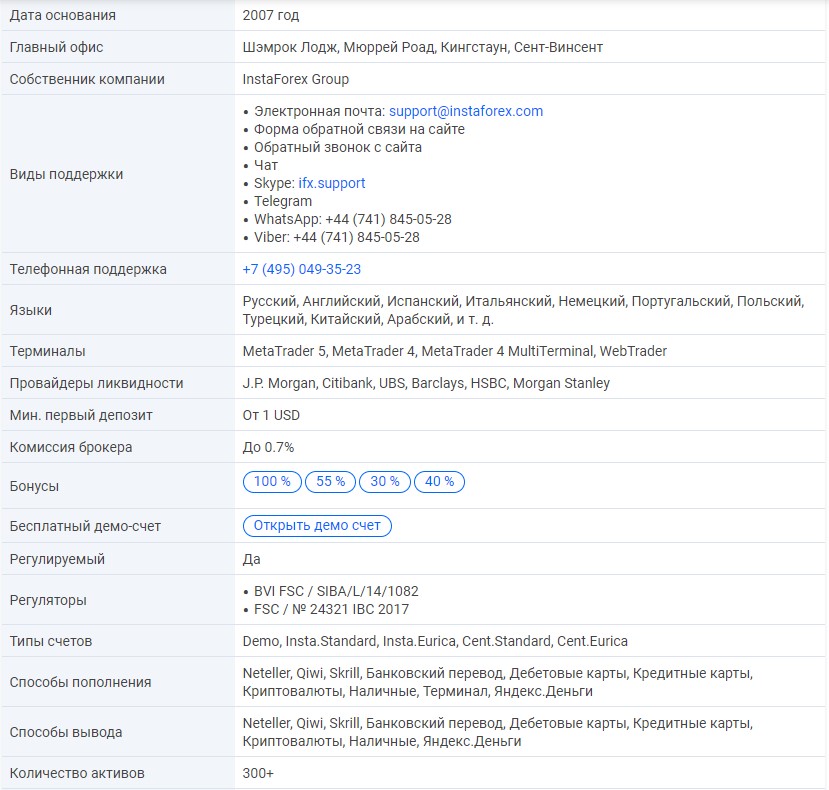
Task: Select the 100 % bonus button
Action: coord(272,482)
